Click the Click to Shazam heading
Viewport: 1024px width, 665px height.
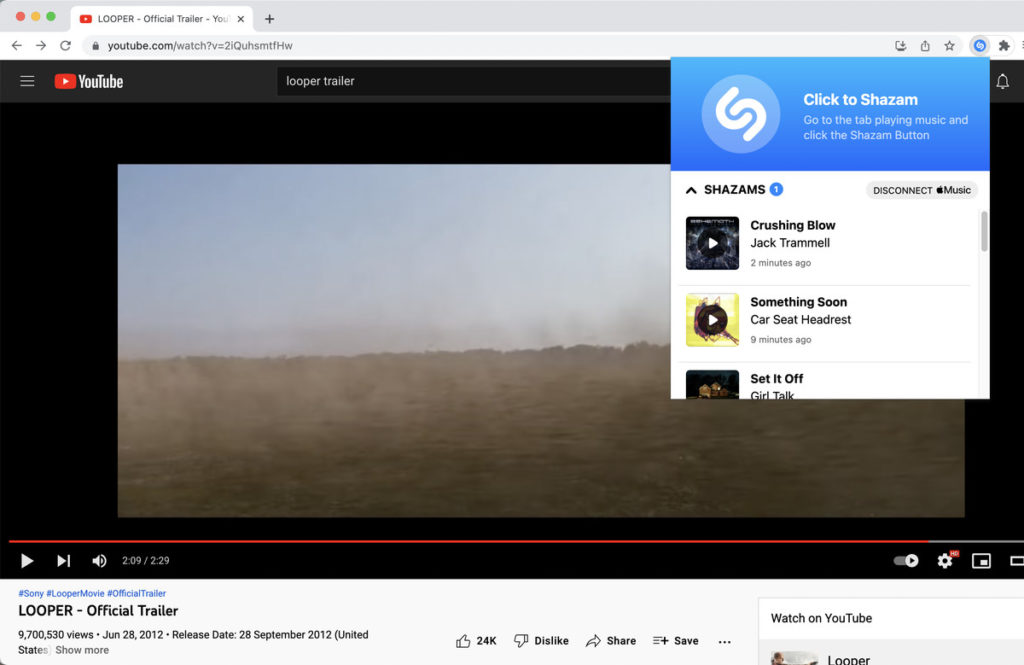pyautogui.click(x=860, y=99)
